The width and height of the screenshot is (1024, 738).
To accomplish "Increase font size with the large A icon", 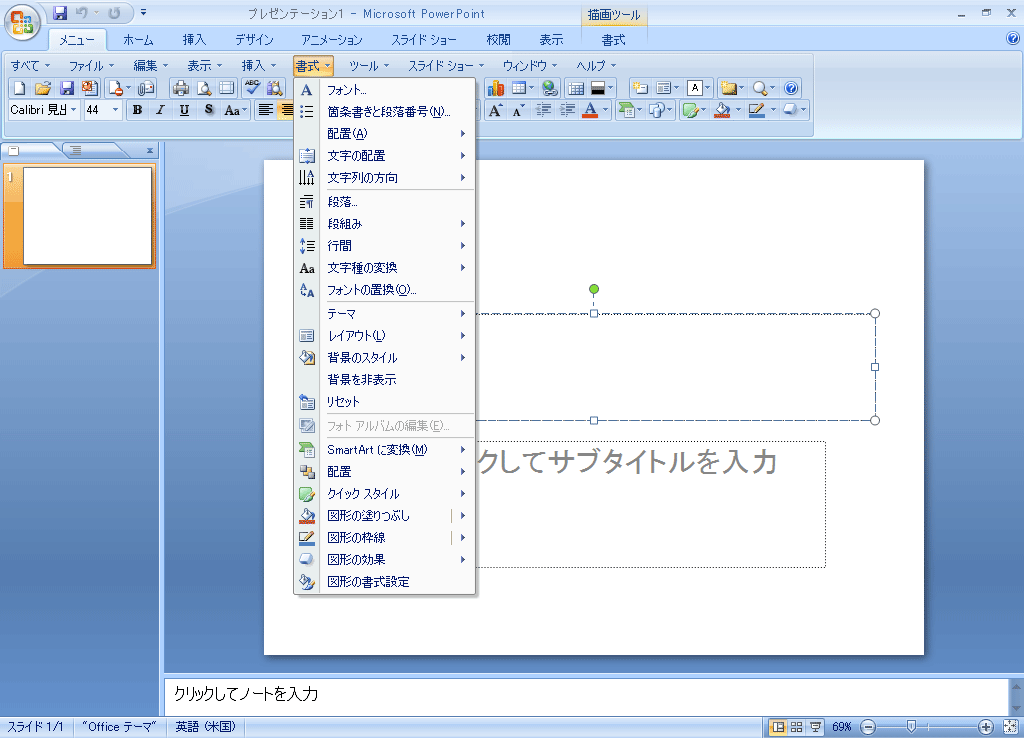I will [x=496, y=110].
